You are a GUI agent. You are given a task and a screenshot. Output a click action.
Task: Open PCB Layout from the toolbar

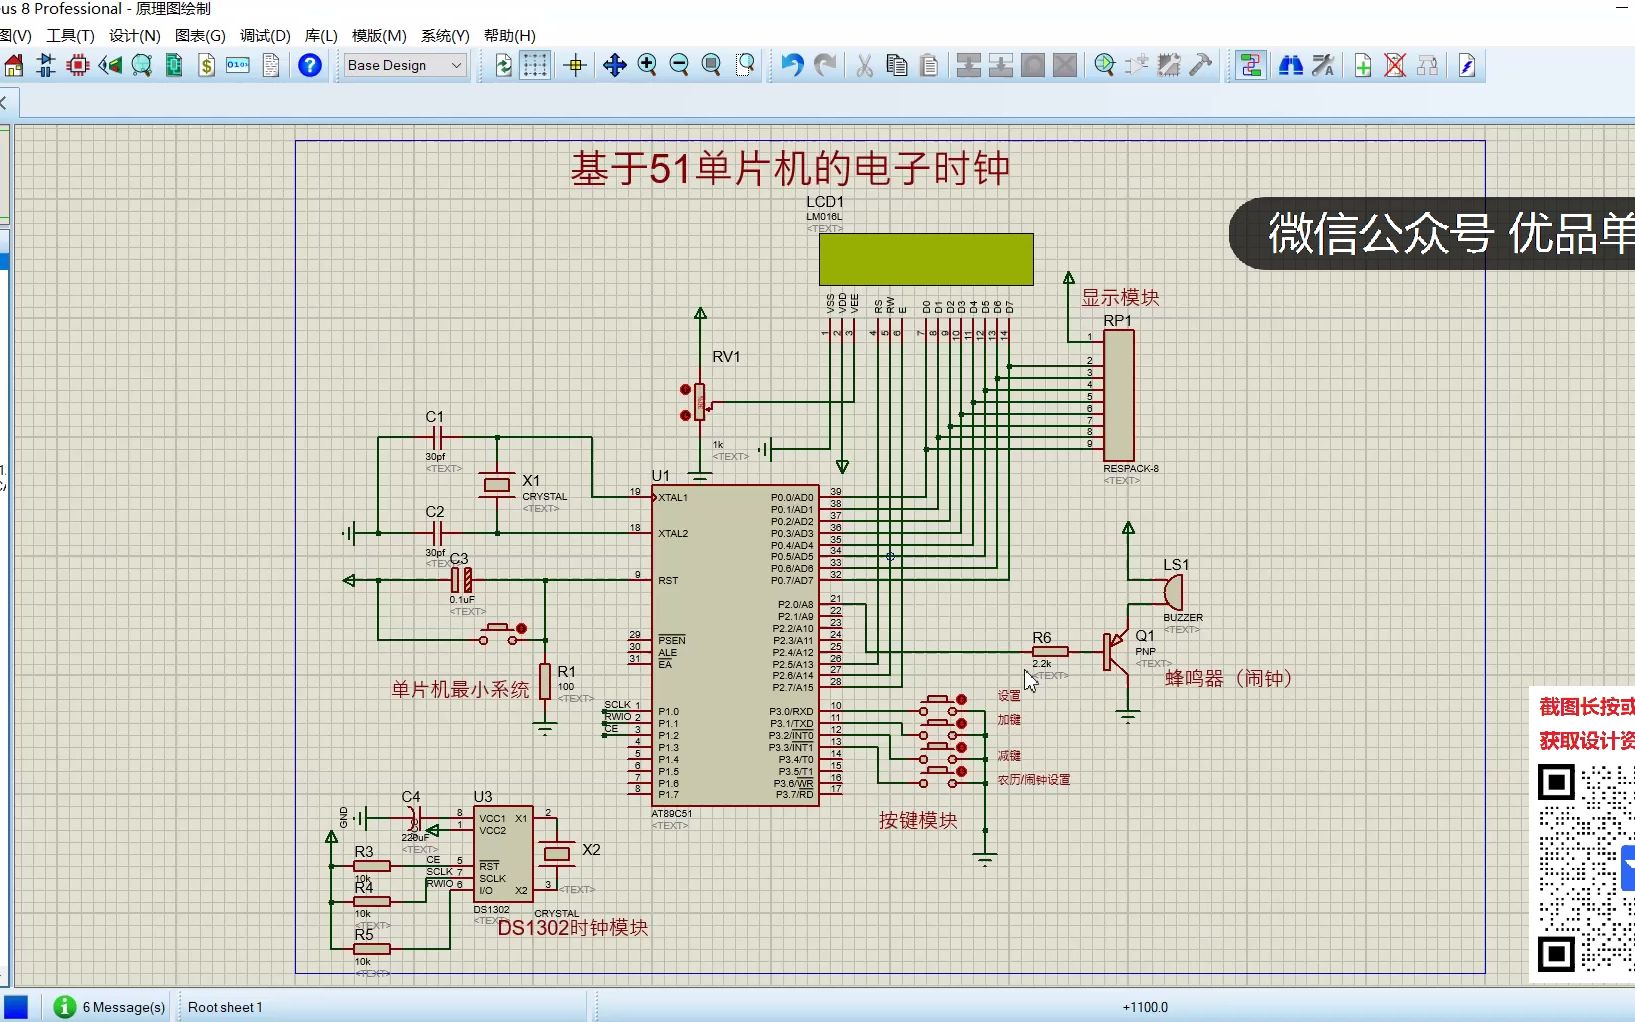click(x=78, y=66)
